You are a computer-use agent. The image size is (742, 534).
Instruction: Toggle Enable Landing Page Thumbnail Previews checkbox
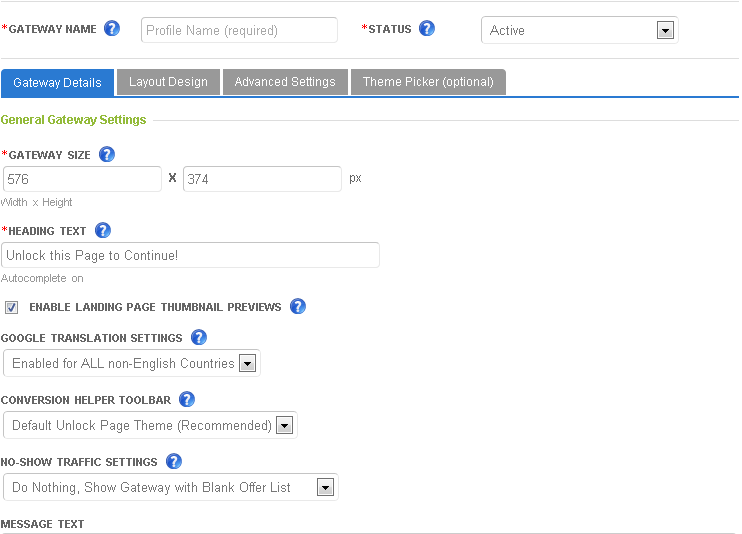pos(12,307)
